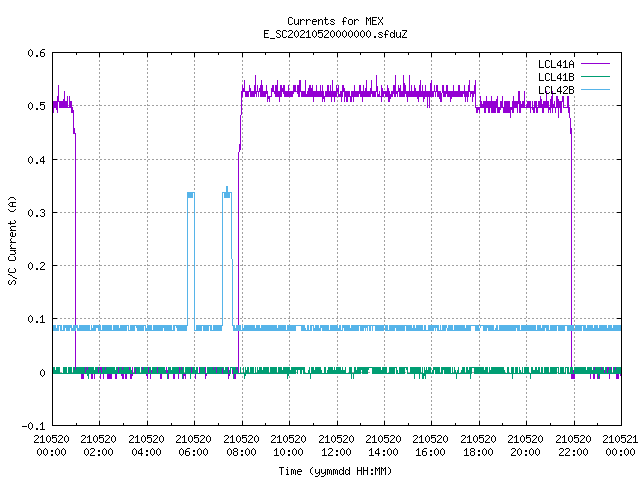Viewport: 640px width, 480px height.
Task: Click the chart title 'Currents for MEX'
Action: pyautogui.click(x=335, y=21)
